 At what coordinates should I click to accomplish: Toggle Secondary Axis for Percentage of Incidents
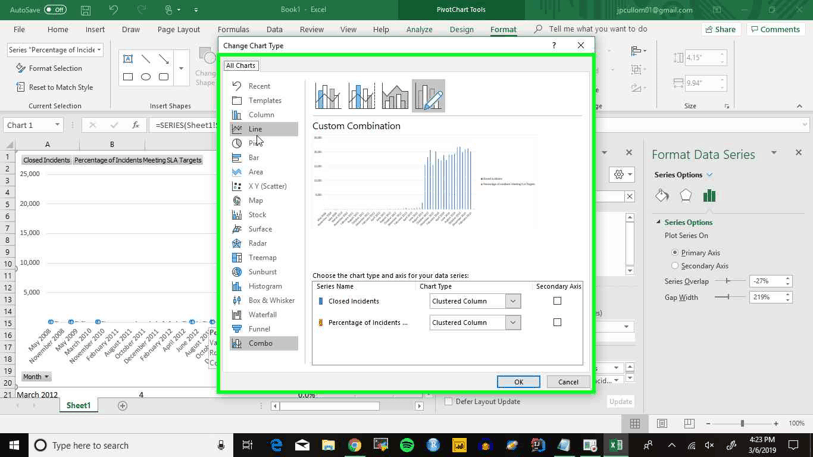(557, 322)
